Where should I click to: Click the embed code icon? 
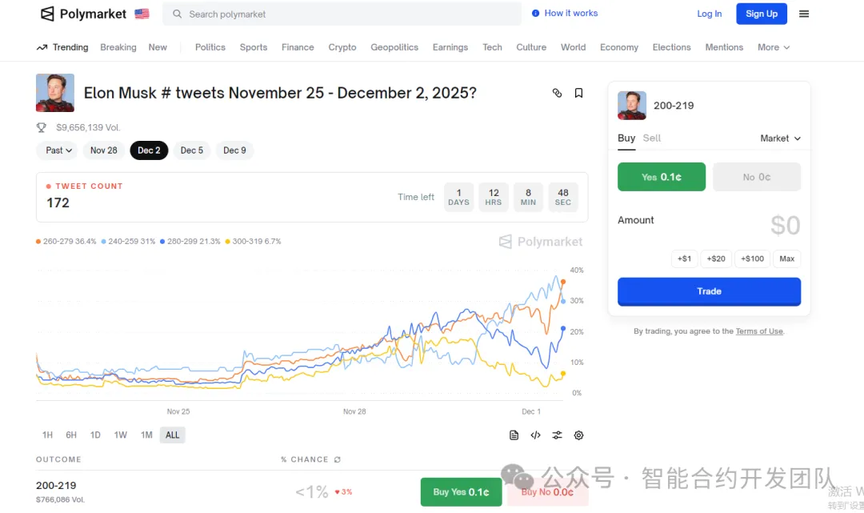(536, 435)
